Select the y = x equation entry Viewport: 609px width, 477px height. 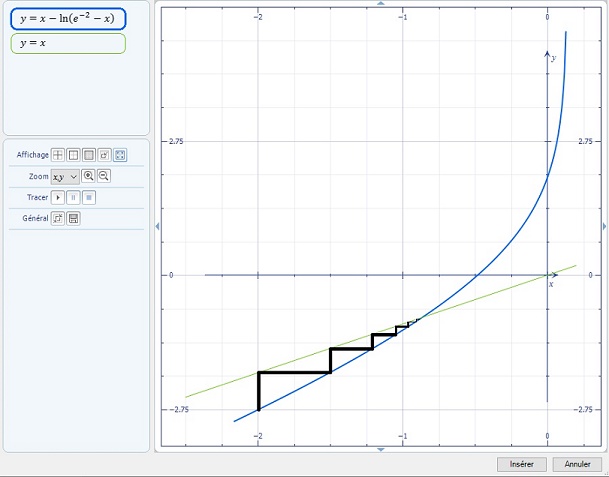pos(67,43)
